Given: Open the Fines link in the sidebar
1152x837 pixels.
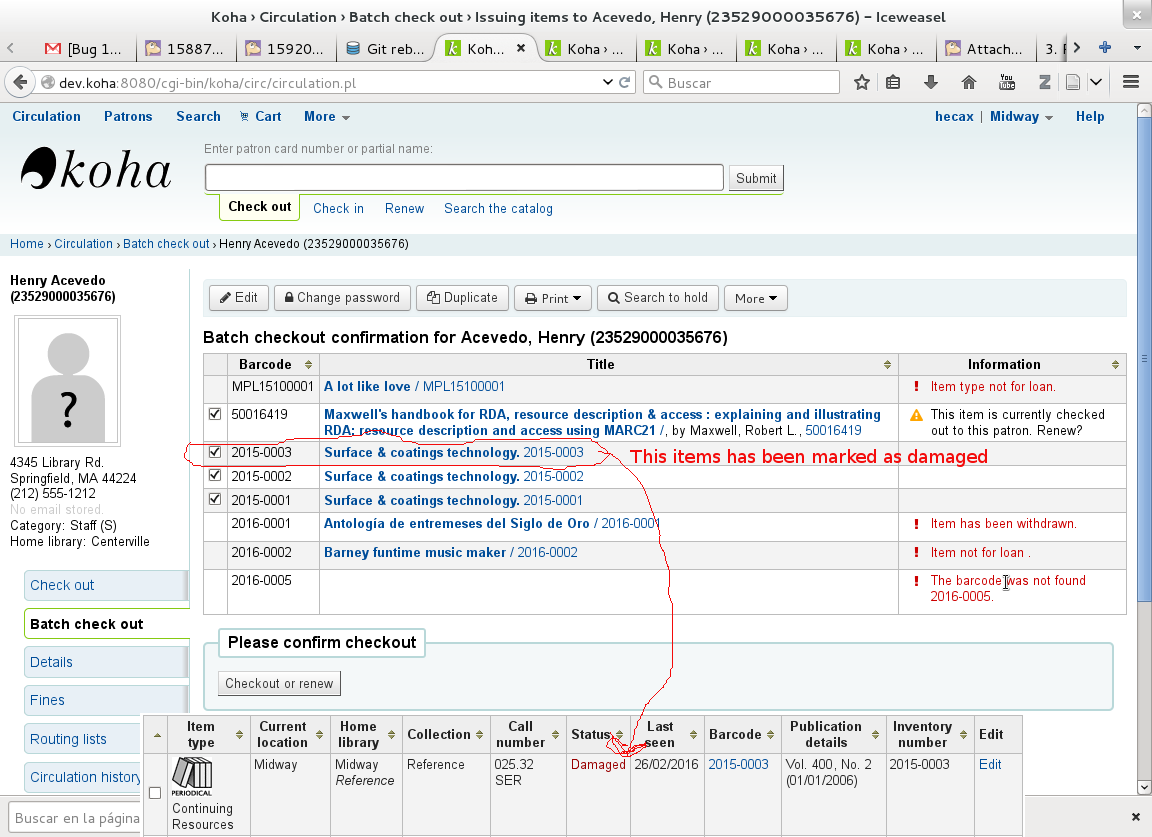Looking at the screenshot, I should click(47, 700).
